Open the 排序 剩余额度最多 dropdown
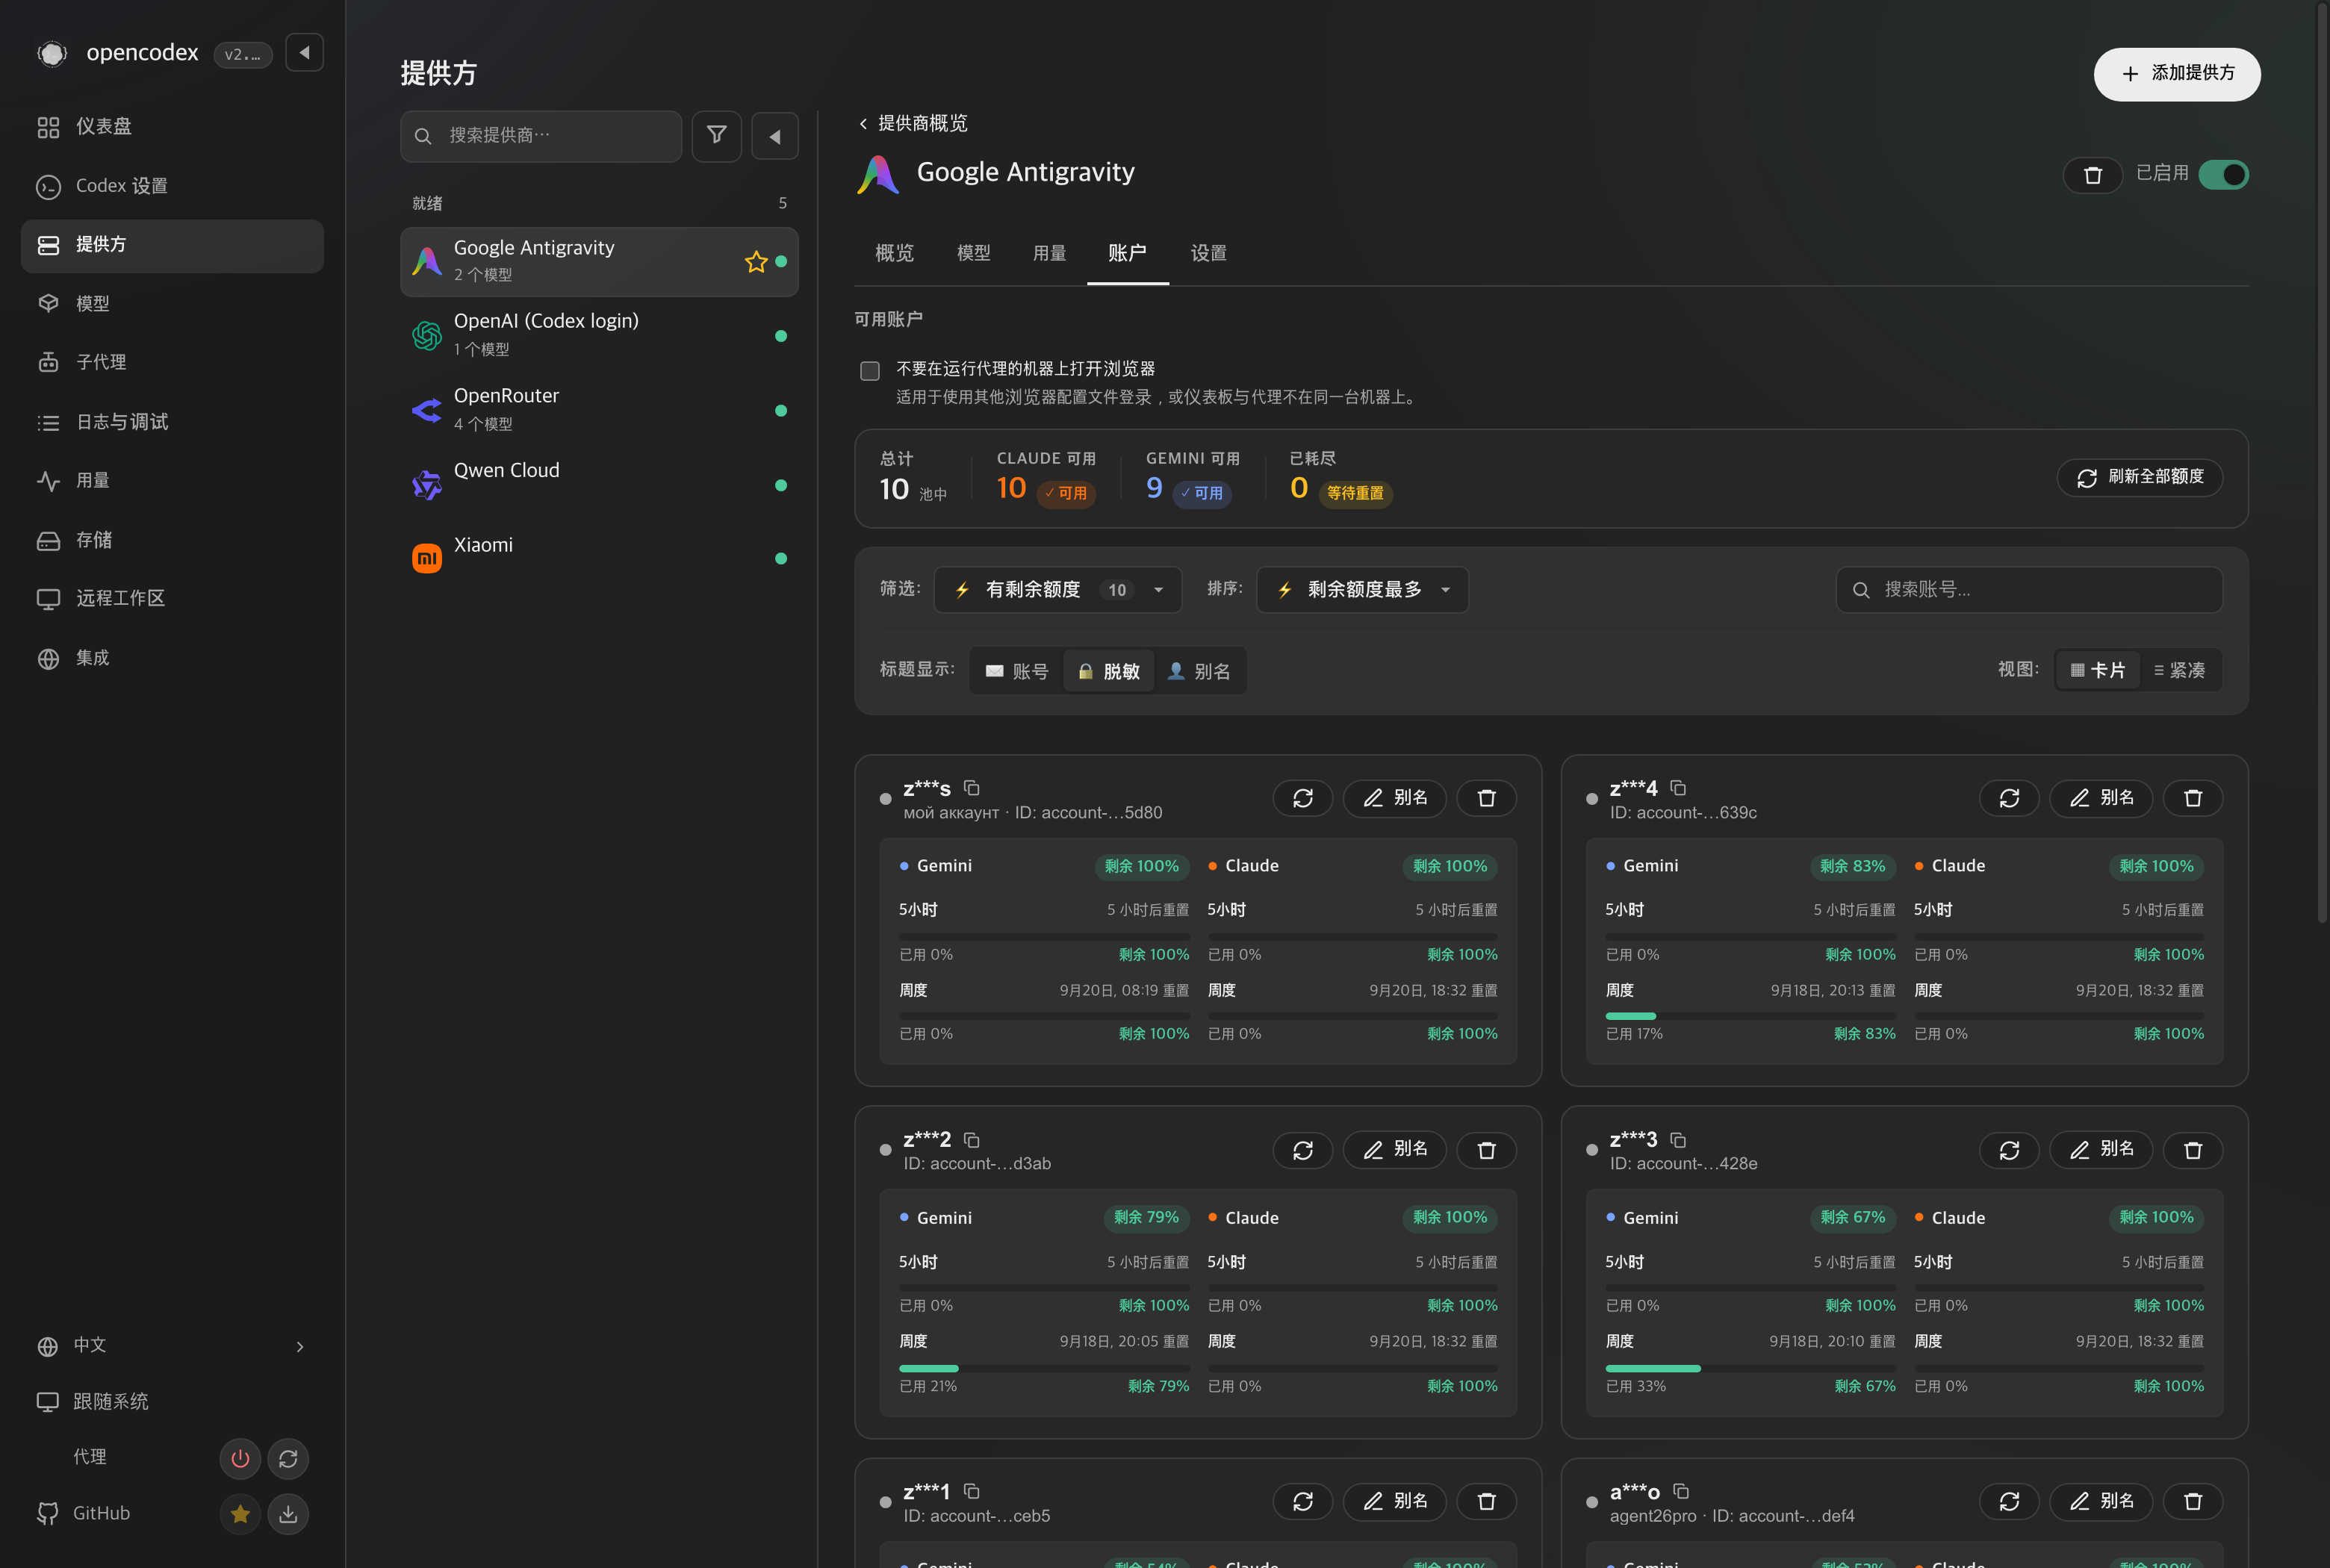Screen dimensions: 2330x1568 point(1362,590)
